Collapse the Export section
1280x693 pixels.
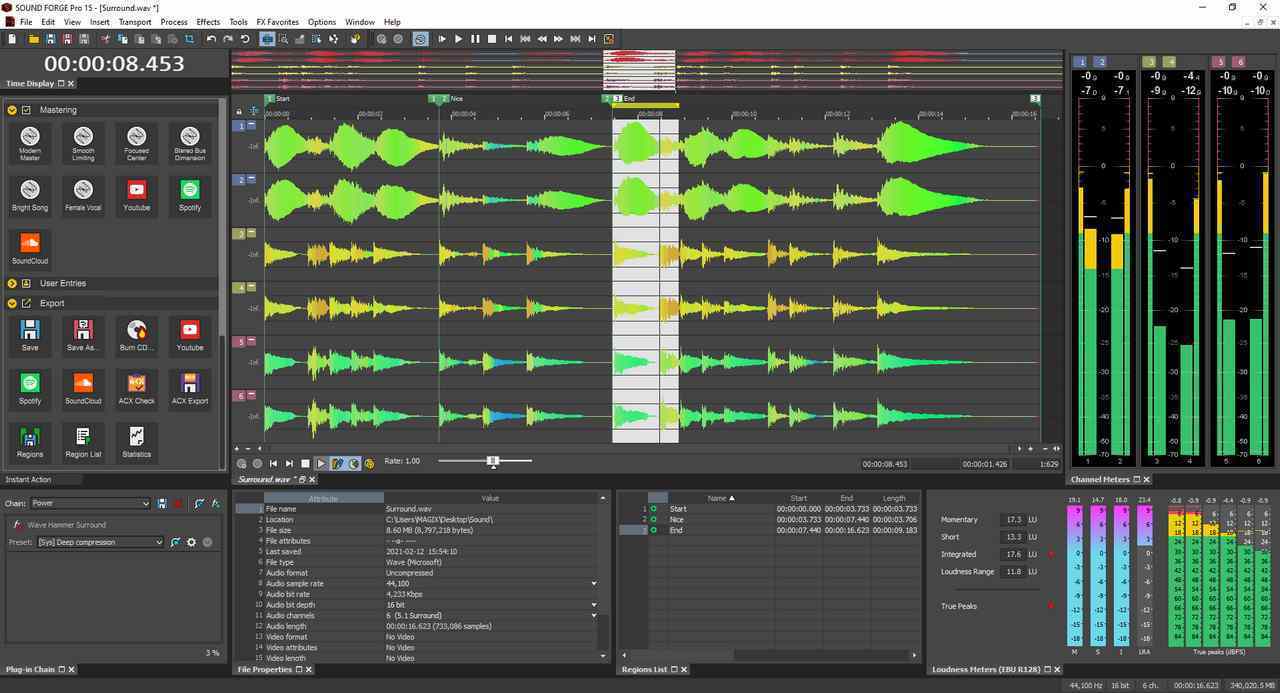12,303
